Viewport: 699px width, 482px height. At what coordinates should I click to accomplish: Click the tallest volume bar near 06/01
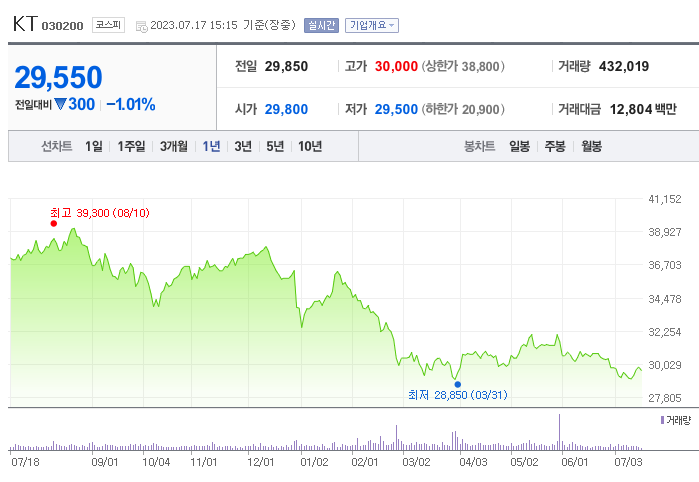pos(559,432)
